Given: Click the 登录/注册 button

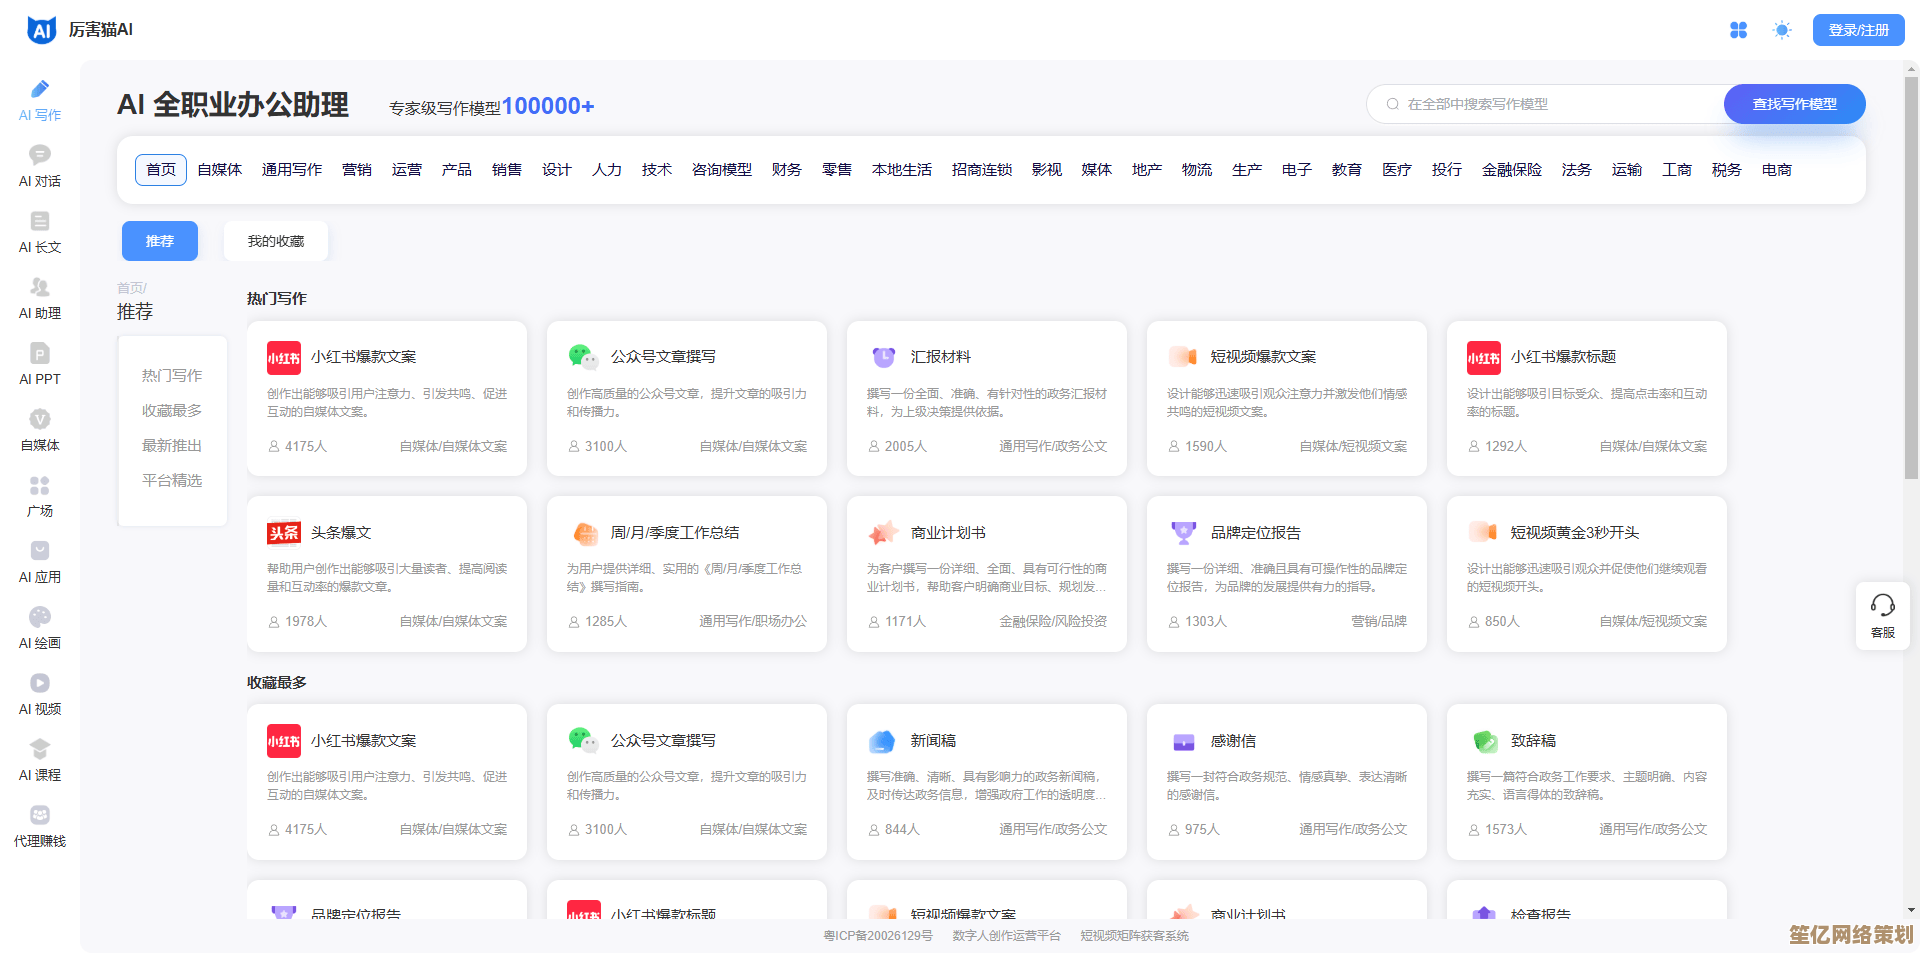Looking at the screenshot, I should pyautogui.click(x=1859, y=30).
